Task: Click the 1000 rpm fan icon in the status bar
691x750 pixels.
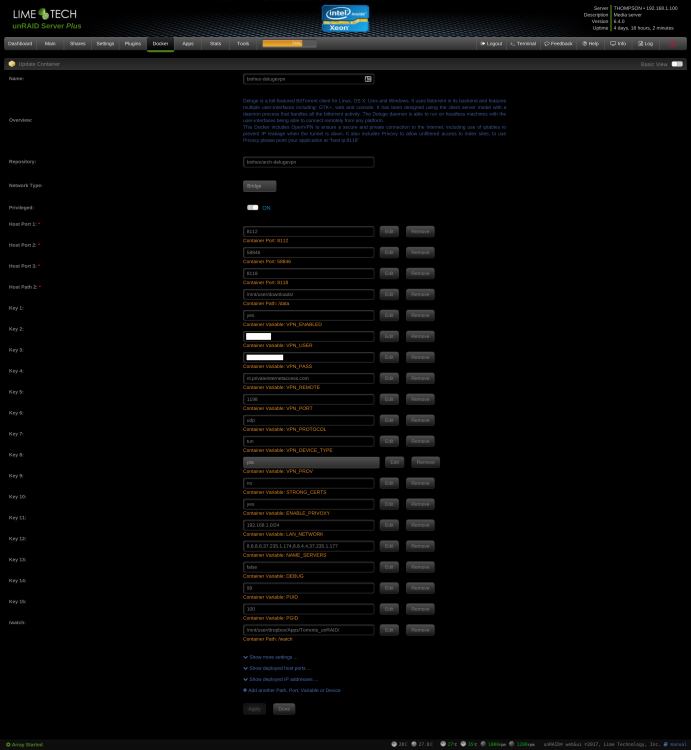Action: pos(483,744)
